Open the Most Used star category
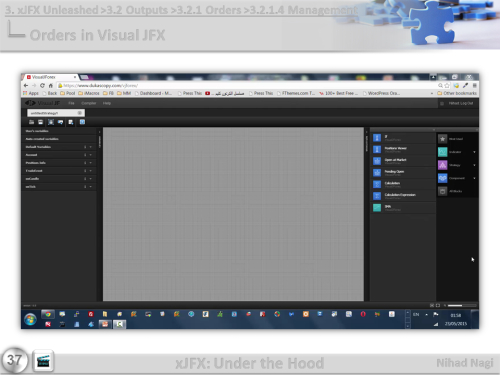The height and width of the screenshot is (375, 500). [442, 139]
